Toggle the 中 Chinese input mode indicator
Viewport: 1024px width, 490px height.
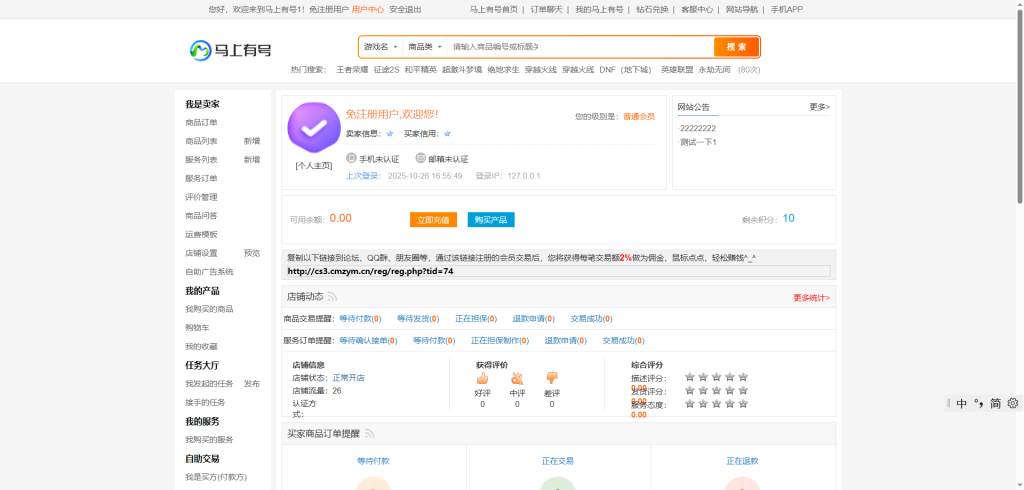pos(961,403)
